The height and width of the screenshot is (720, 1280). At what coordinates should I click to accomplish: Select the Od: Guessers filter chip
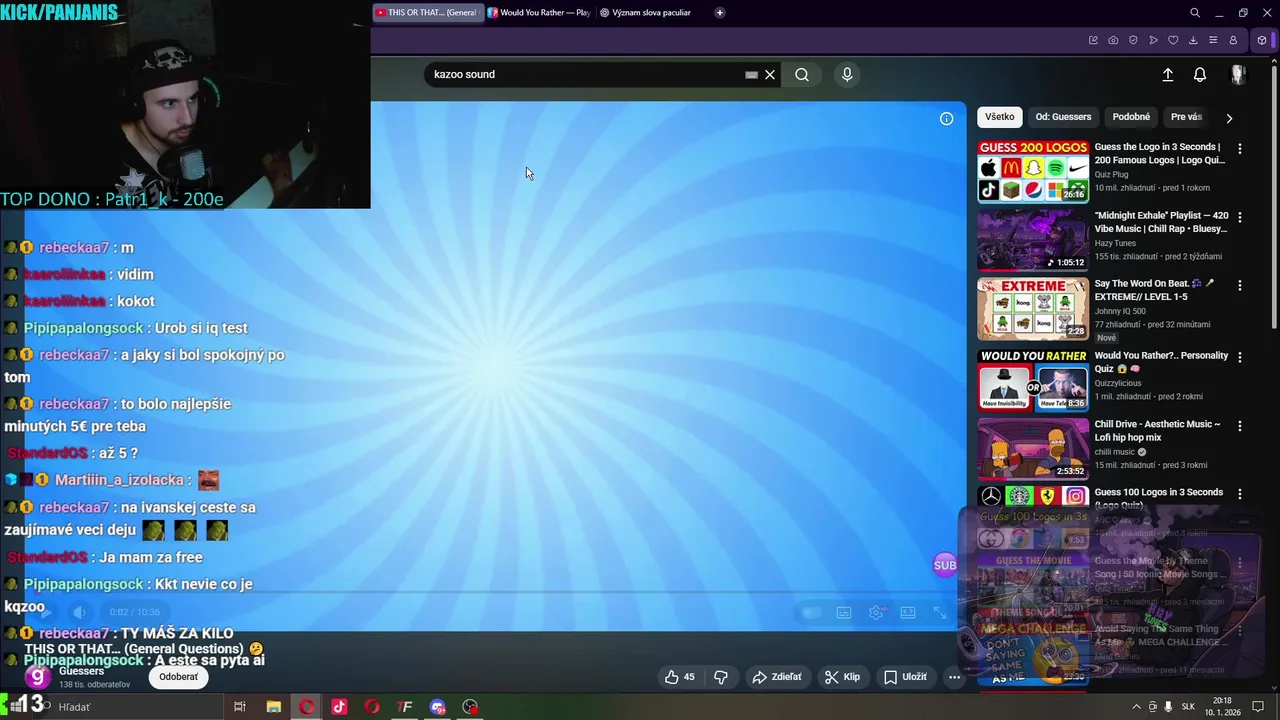(x=1063, y=117)
